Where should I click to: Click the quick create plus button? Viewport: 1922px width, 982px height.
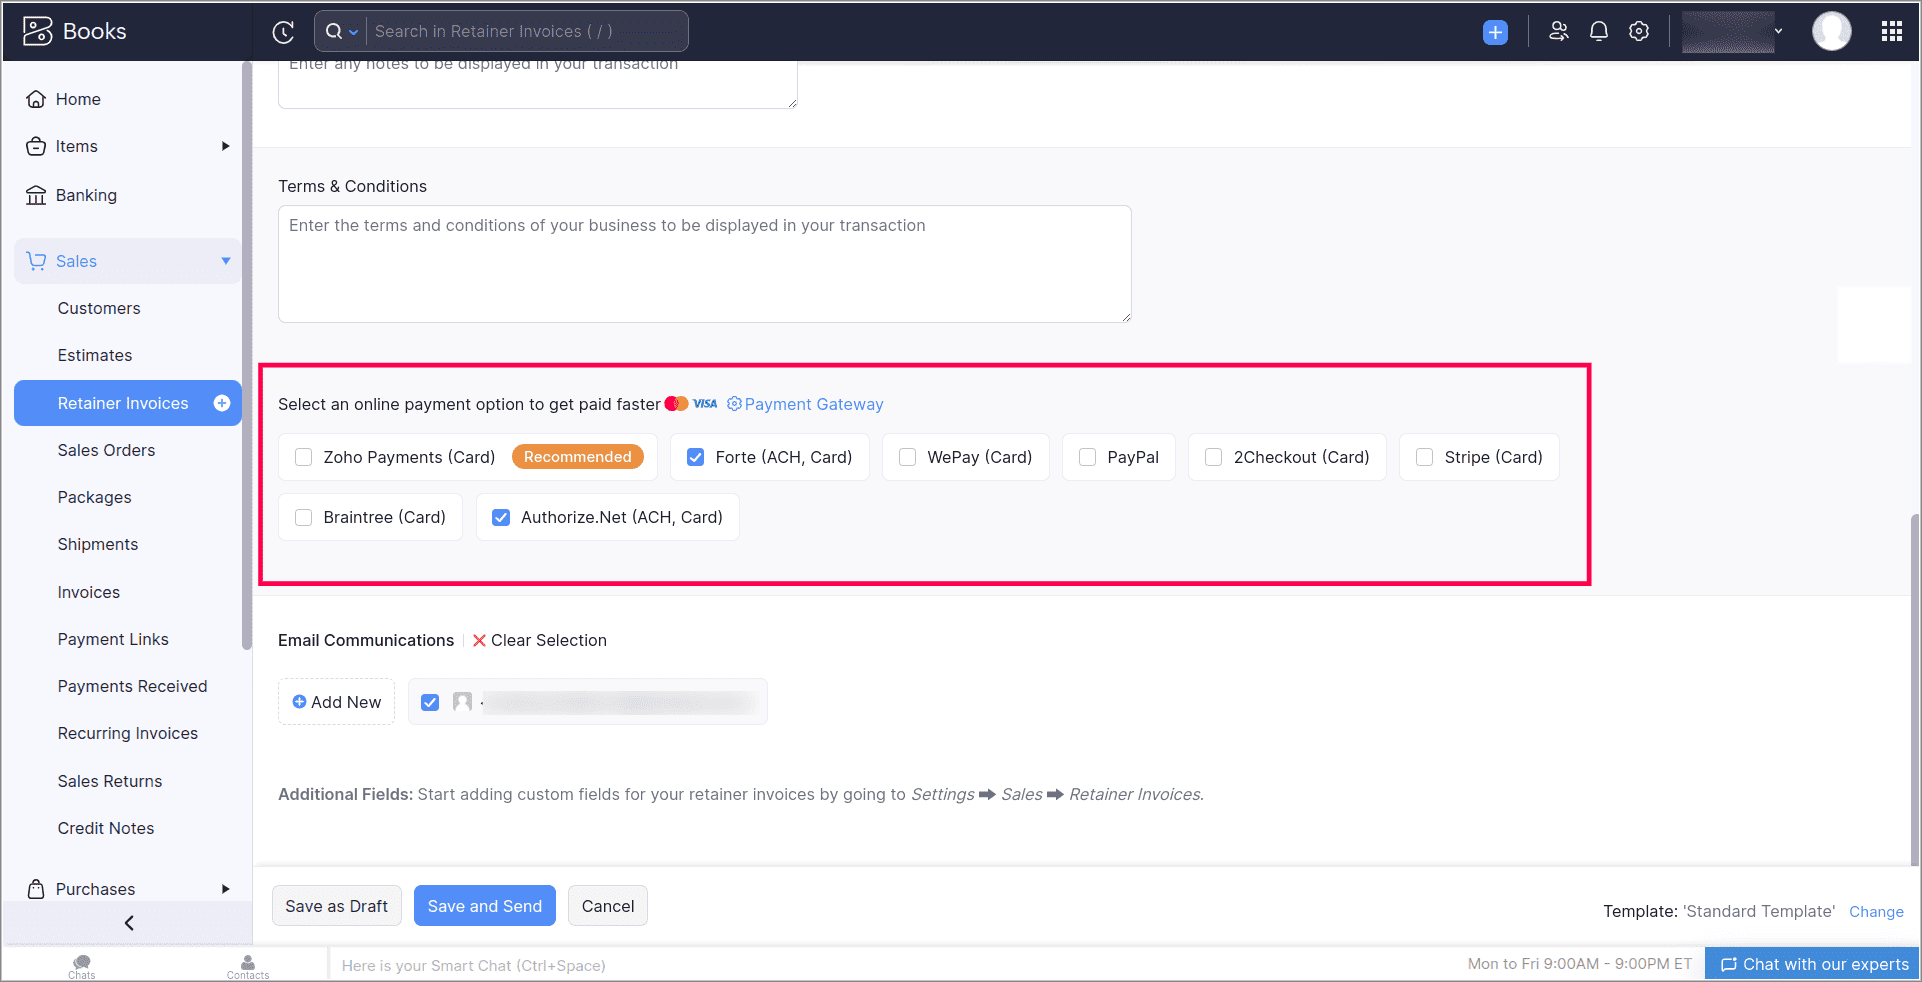1495,32
